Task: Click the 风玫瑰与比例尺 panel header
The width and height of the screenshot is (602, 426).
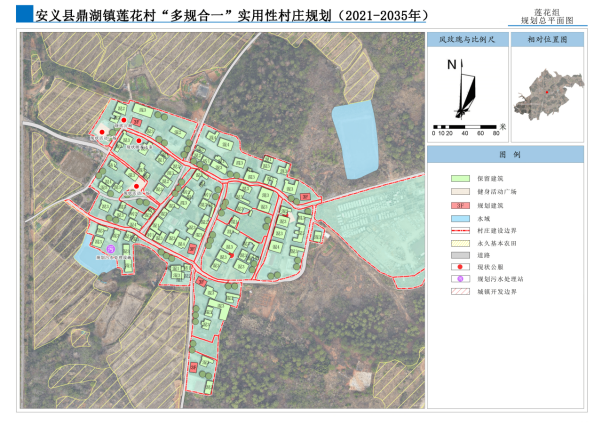Action: coord(465,40)
